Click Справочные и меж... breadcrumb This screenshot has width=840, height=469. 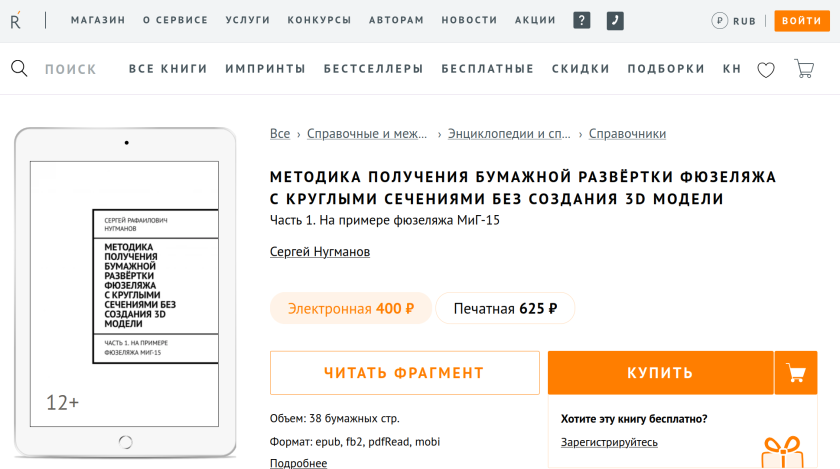click(367, 133)
